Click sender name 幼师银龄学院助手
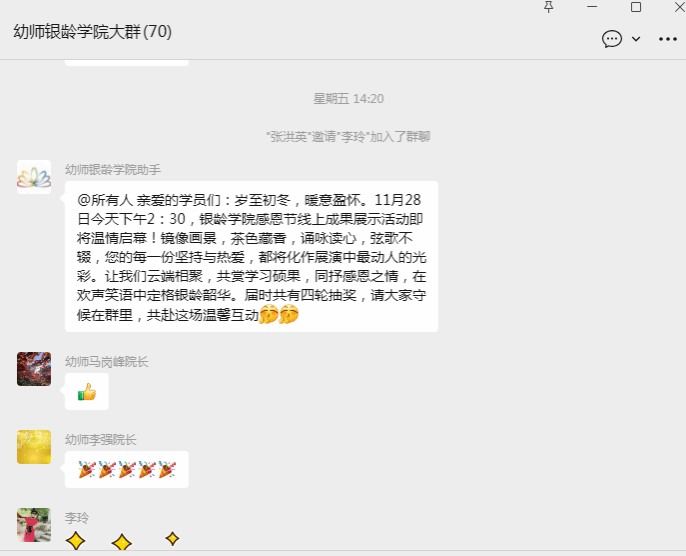 (113, 169)
